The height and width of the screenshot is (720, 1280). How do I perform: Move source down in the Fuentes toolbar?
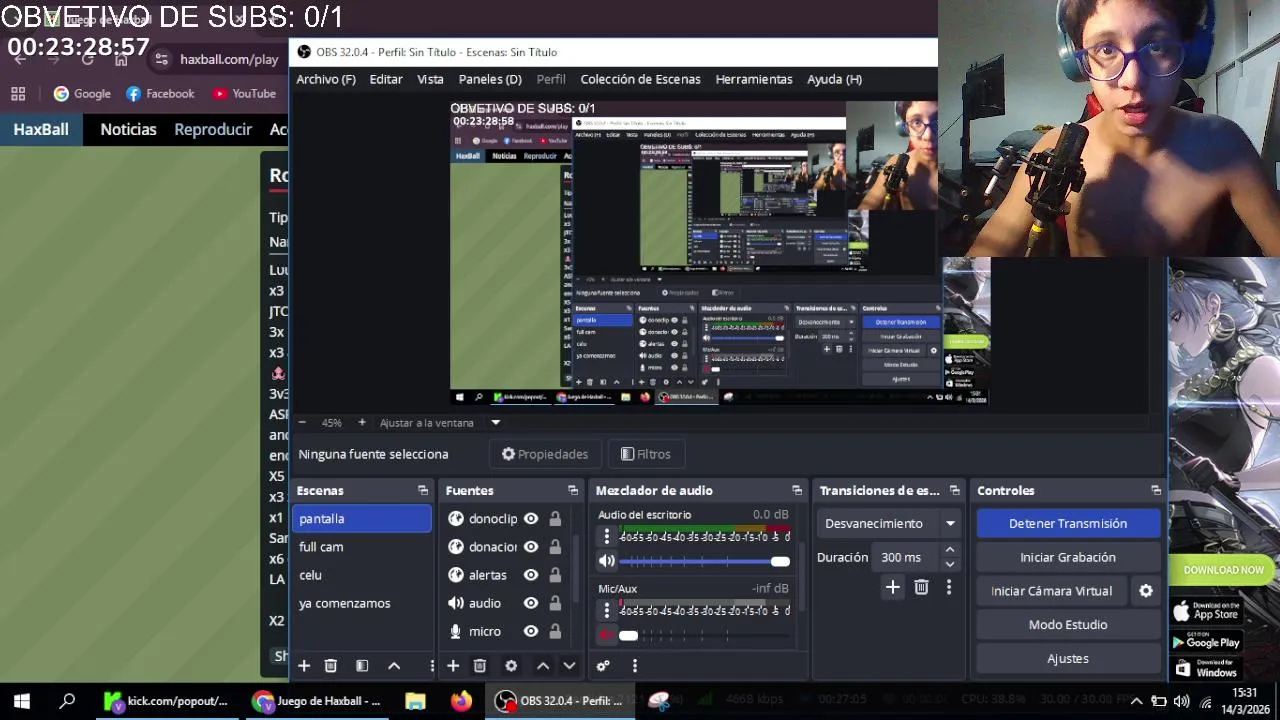[x=569, y=666]
